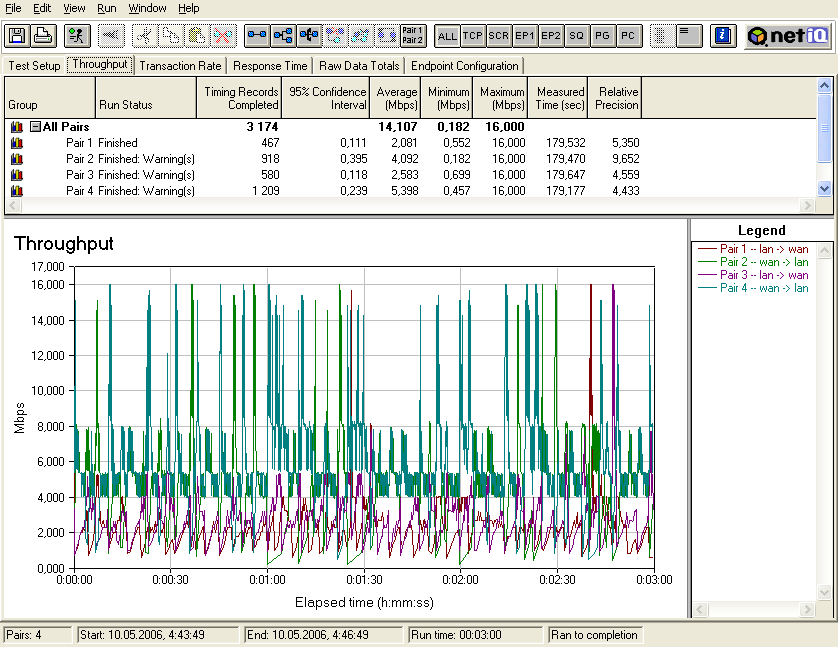Screen dimensions: 838x647
Task: Click the Run test (running man) icon
Action: [76, 36]
